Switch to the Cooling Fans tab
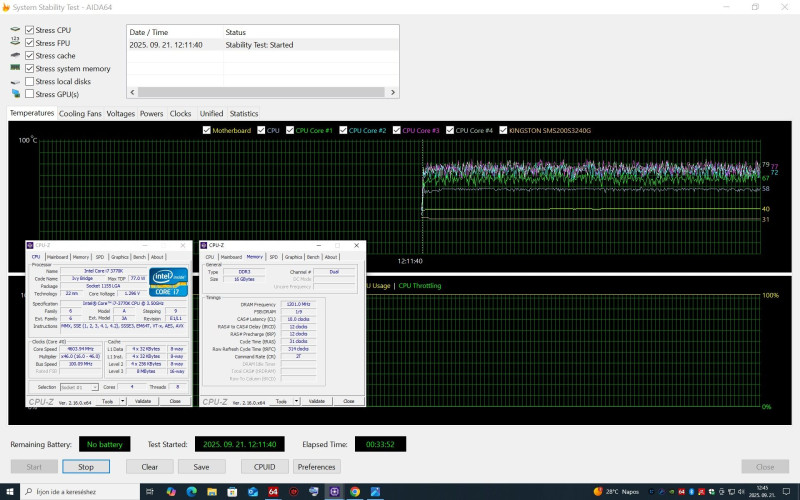 pos(80,113)
